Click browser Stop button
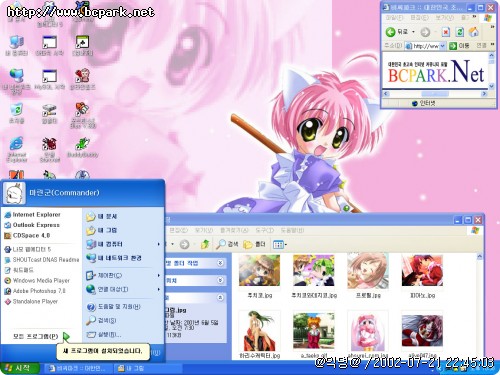 coord(446,32)
